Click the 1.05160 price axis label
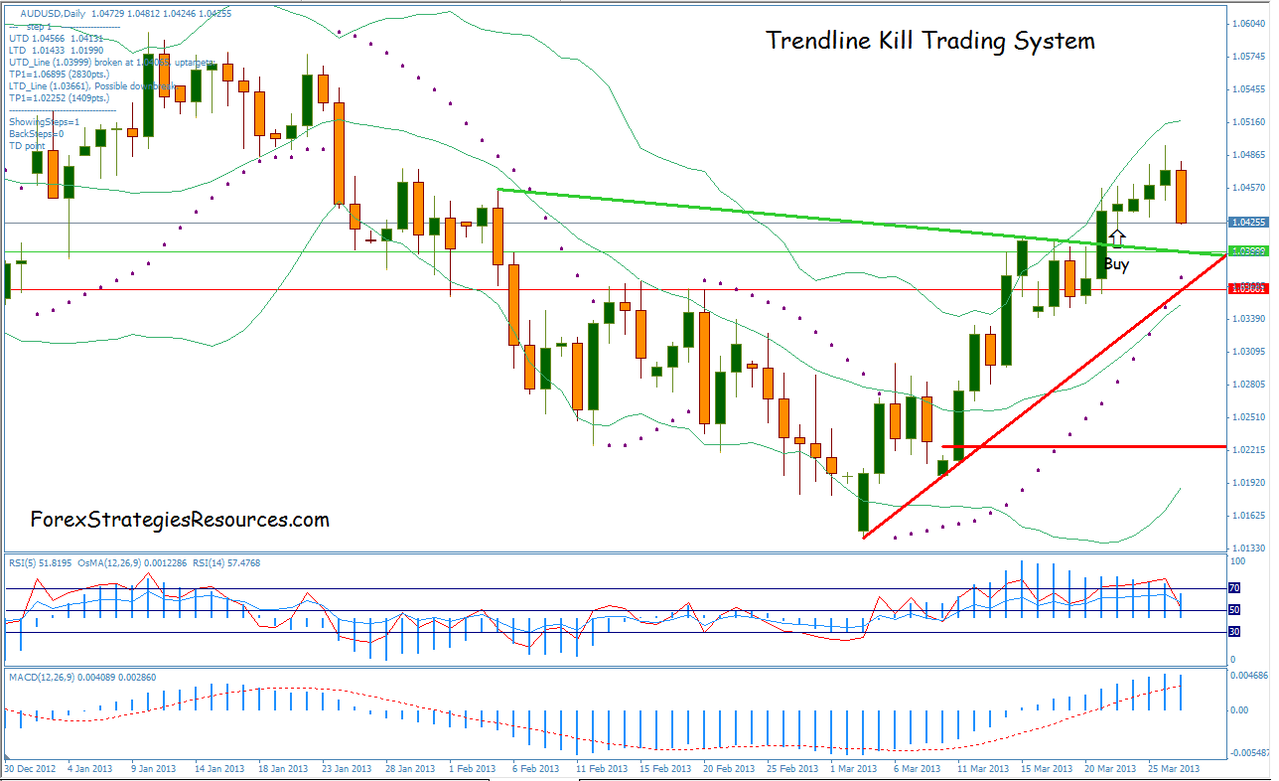This screenshot has height=781, width=1279. click(x=1249, y=121)
